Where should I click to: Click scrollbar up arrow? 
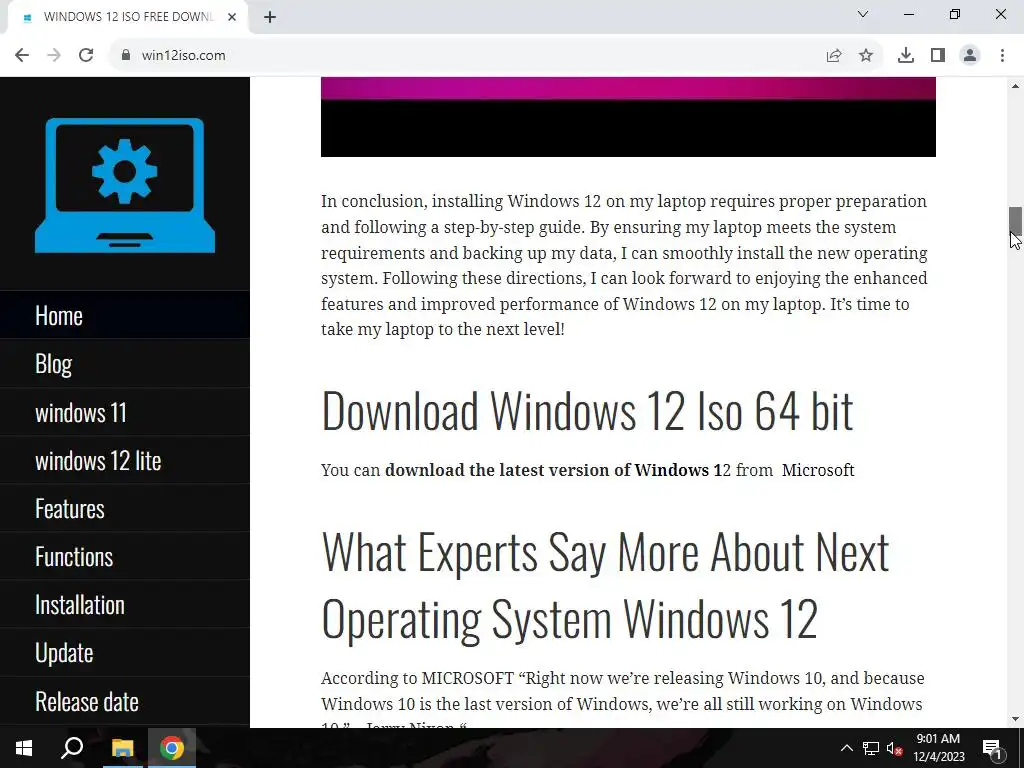1015,86
